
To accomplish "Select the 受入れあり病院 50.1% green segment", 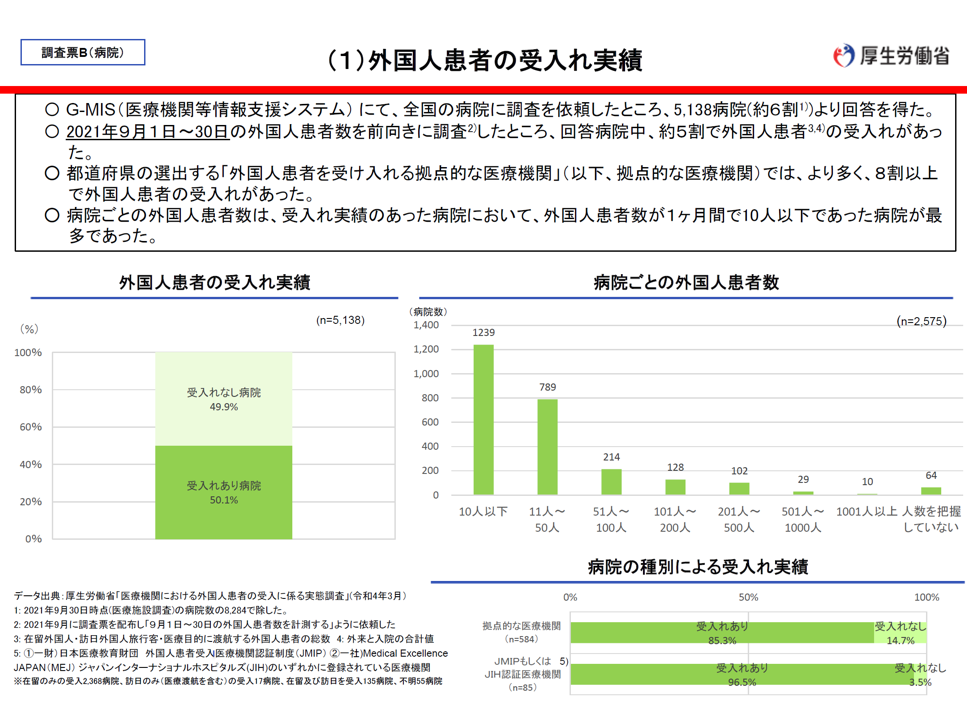I will (223, 491).
